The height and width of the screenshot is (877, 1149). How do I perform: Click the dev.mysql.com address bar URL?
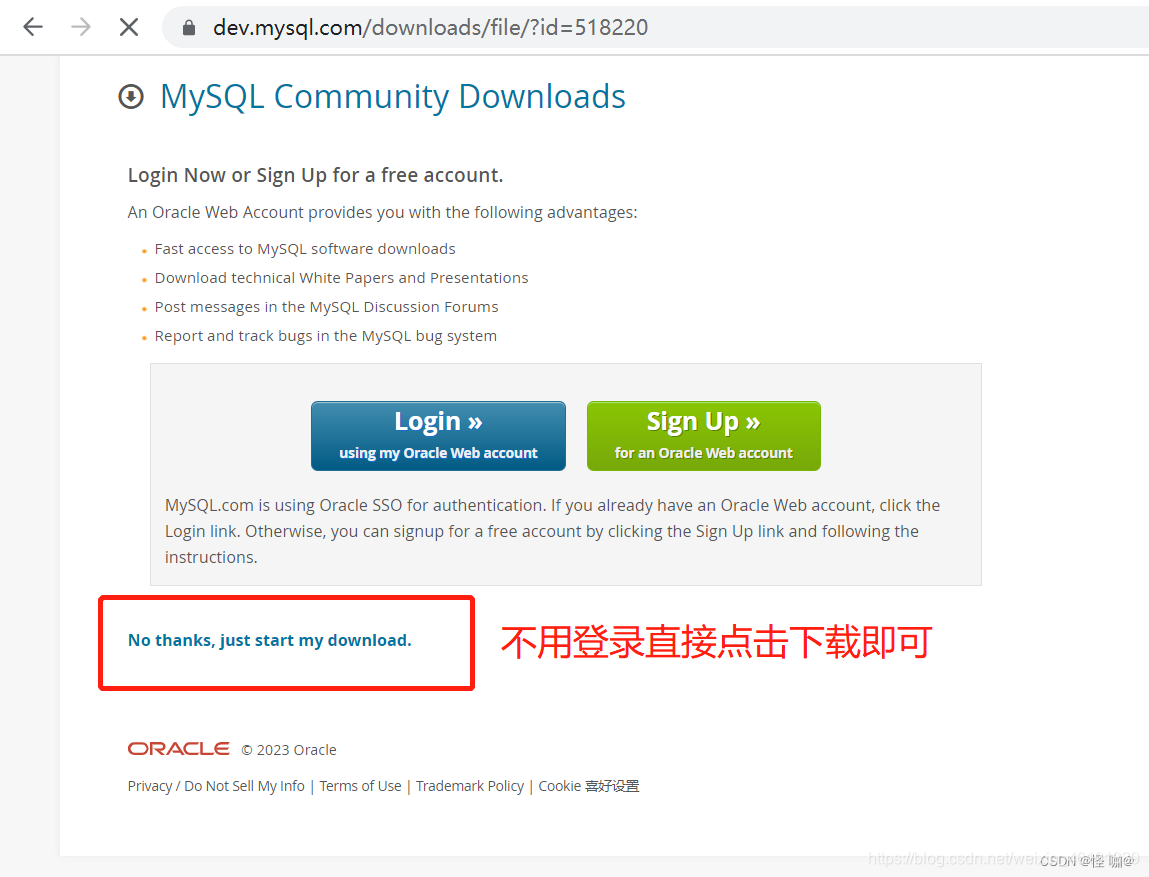[430, 27]
